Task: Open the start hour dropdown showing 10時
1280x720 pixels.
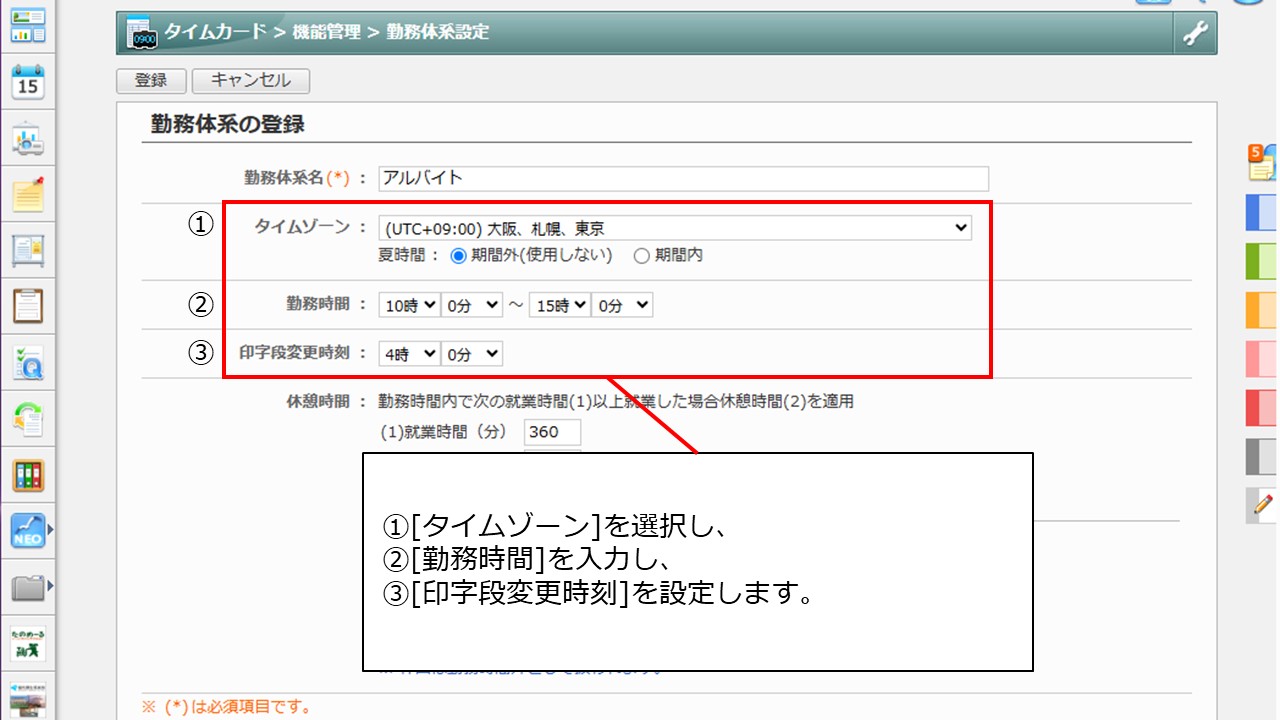Action: click(409, 305)
